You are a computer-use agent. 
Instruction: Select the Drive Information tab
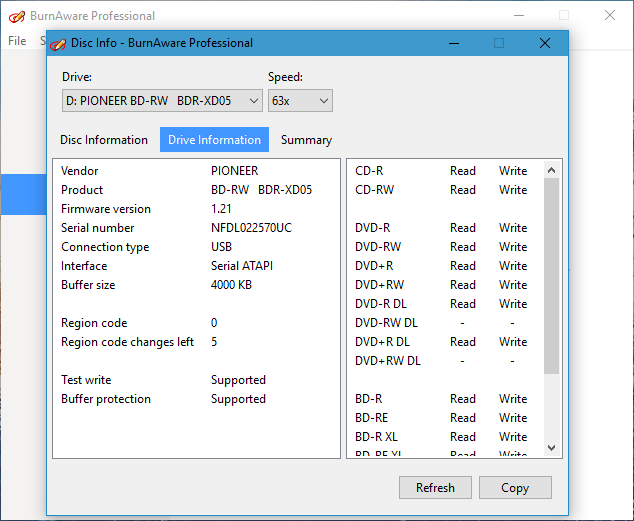(x=214, y=140)
